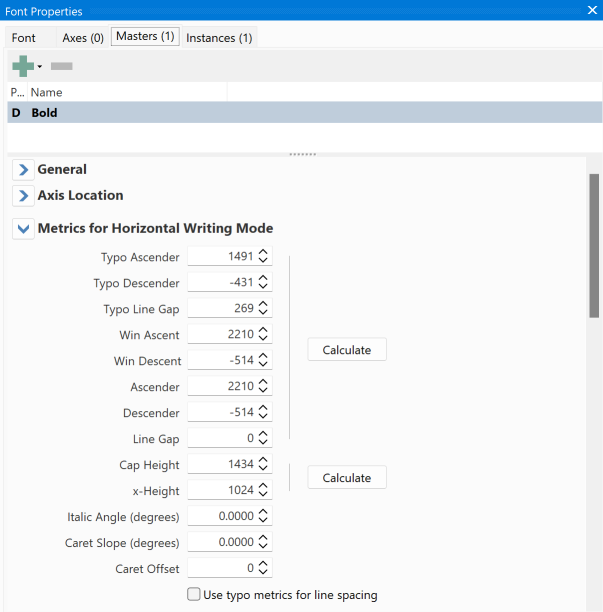Screen dimensions: 603x612
Task: Click the gray minus remove master icon
Action: pos(61,66)
